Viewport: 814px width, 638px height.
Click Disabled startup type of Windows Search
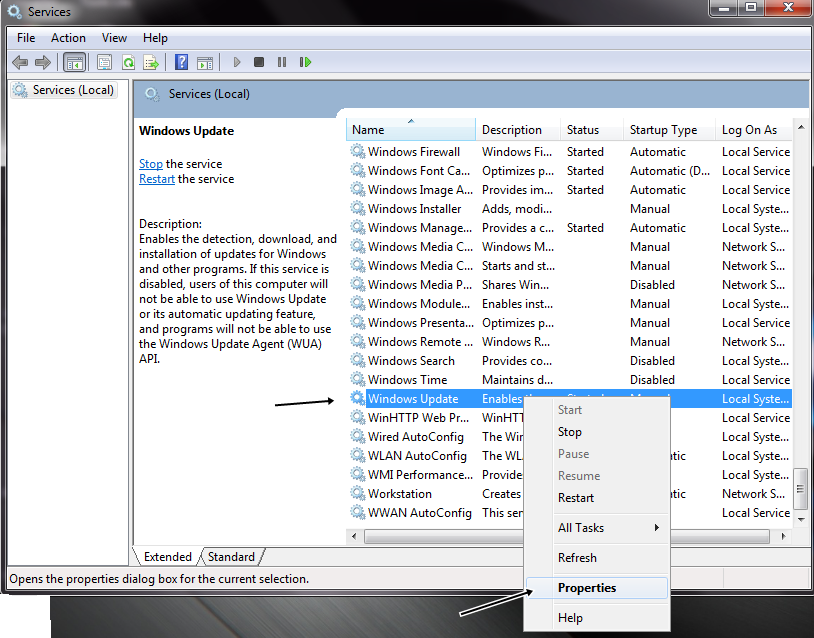(x=652, y=360)
